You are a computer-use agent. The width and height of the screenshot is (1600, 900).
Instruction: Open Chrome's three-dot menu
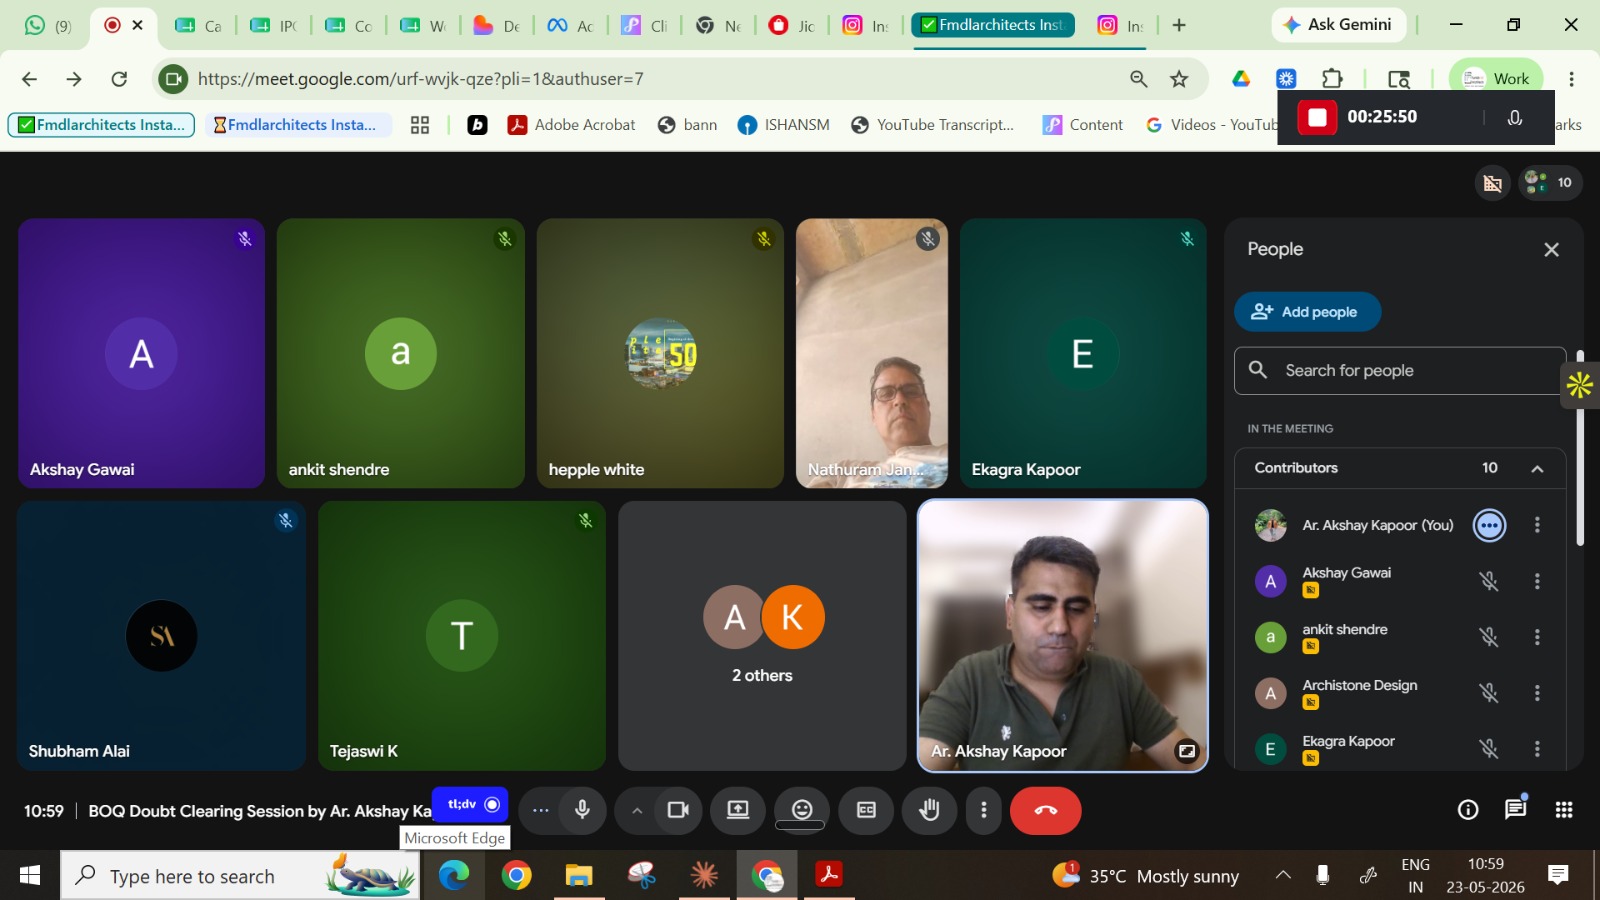pos(1572,79)
